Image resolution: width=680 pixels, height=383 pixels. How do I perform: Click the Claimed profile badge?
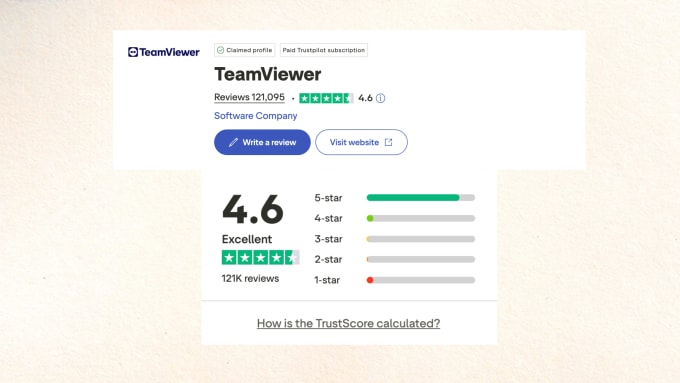click(245, 50)
